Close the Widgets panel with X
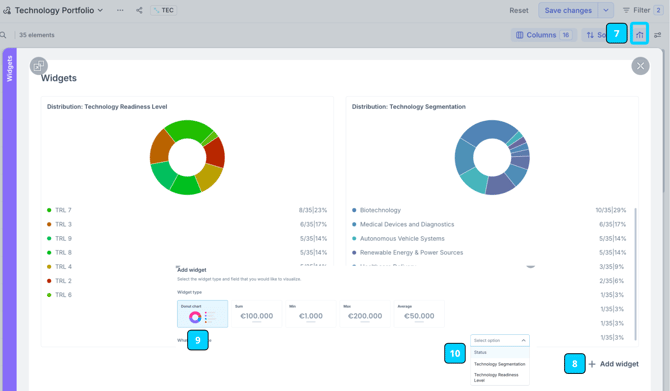Viewport: 670px width, 391px height. (x=640, y=66)
